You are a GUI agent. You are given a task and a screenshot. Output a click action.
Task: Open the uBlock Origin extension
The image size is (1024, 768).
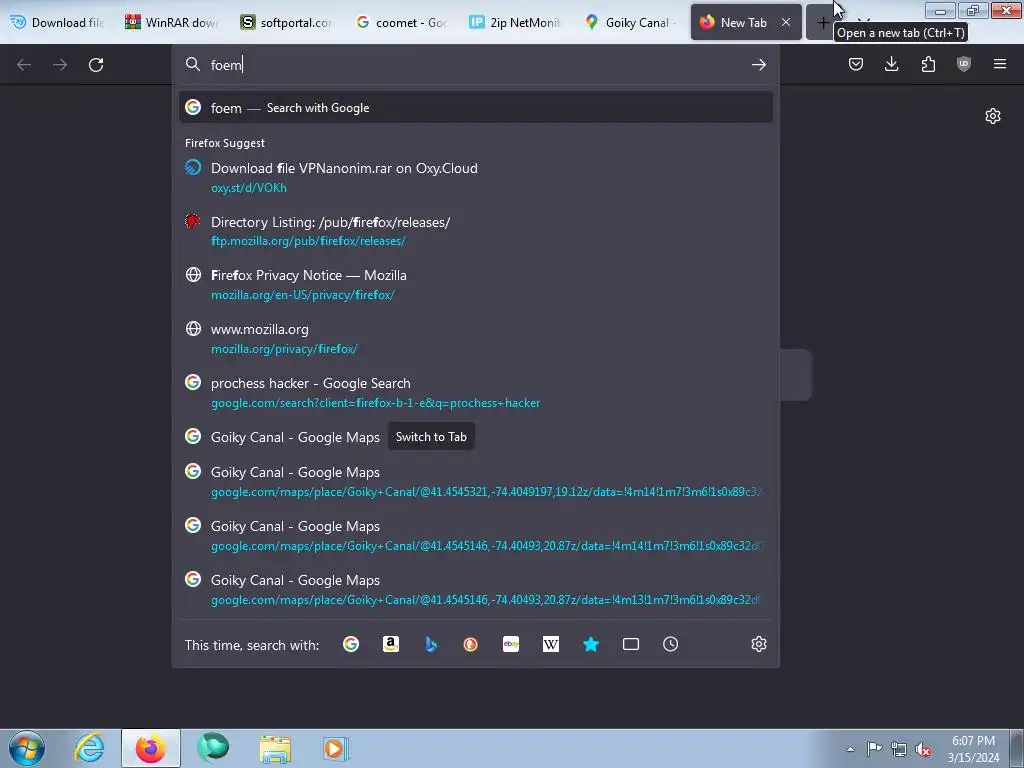(x=964, y=64)
